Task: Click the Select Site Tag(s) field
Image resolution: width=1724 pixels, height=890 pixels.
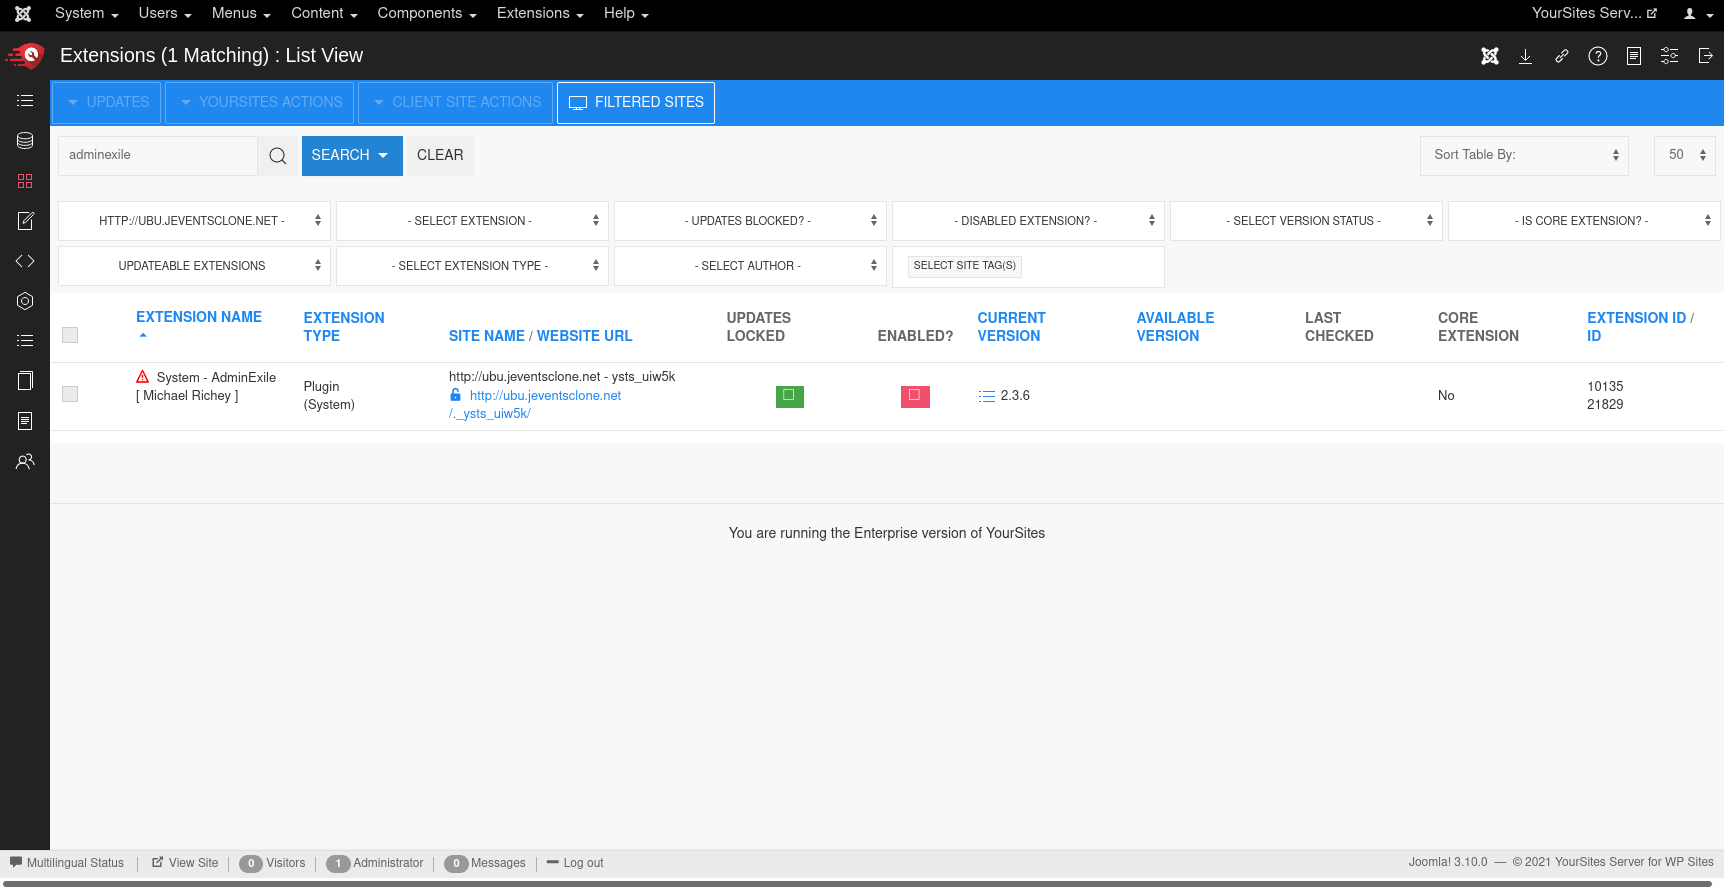Action: pos(1028,266)
